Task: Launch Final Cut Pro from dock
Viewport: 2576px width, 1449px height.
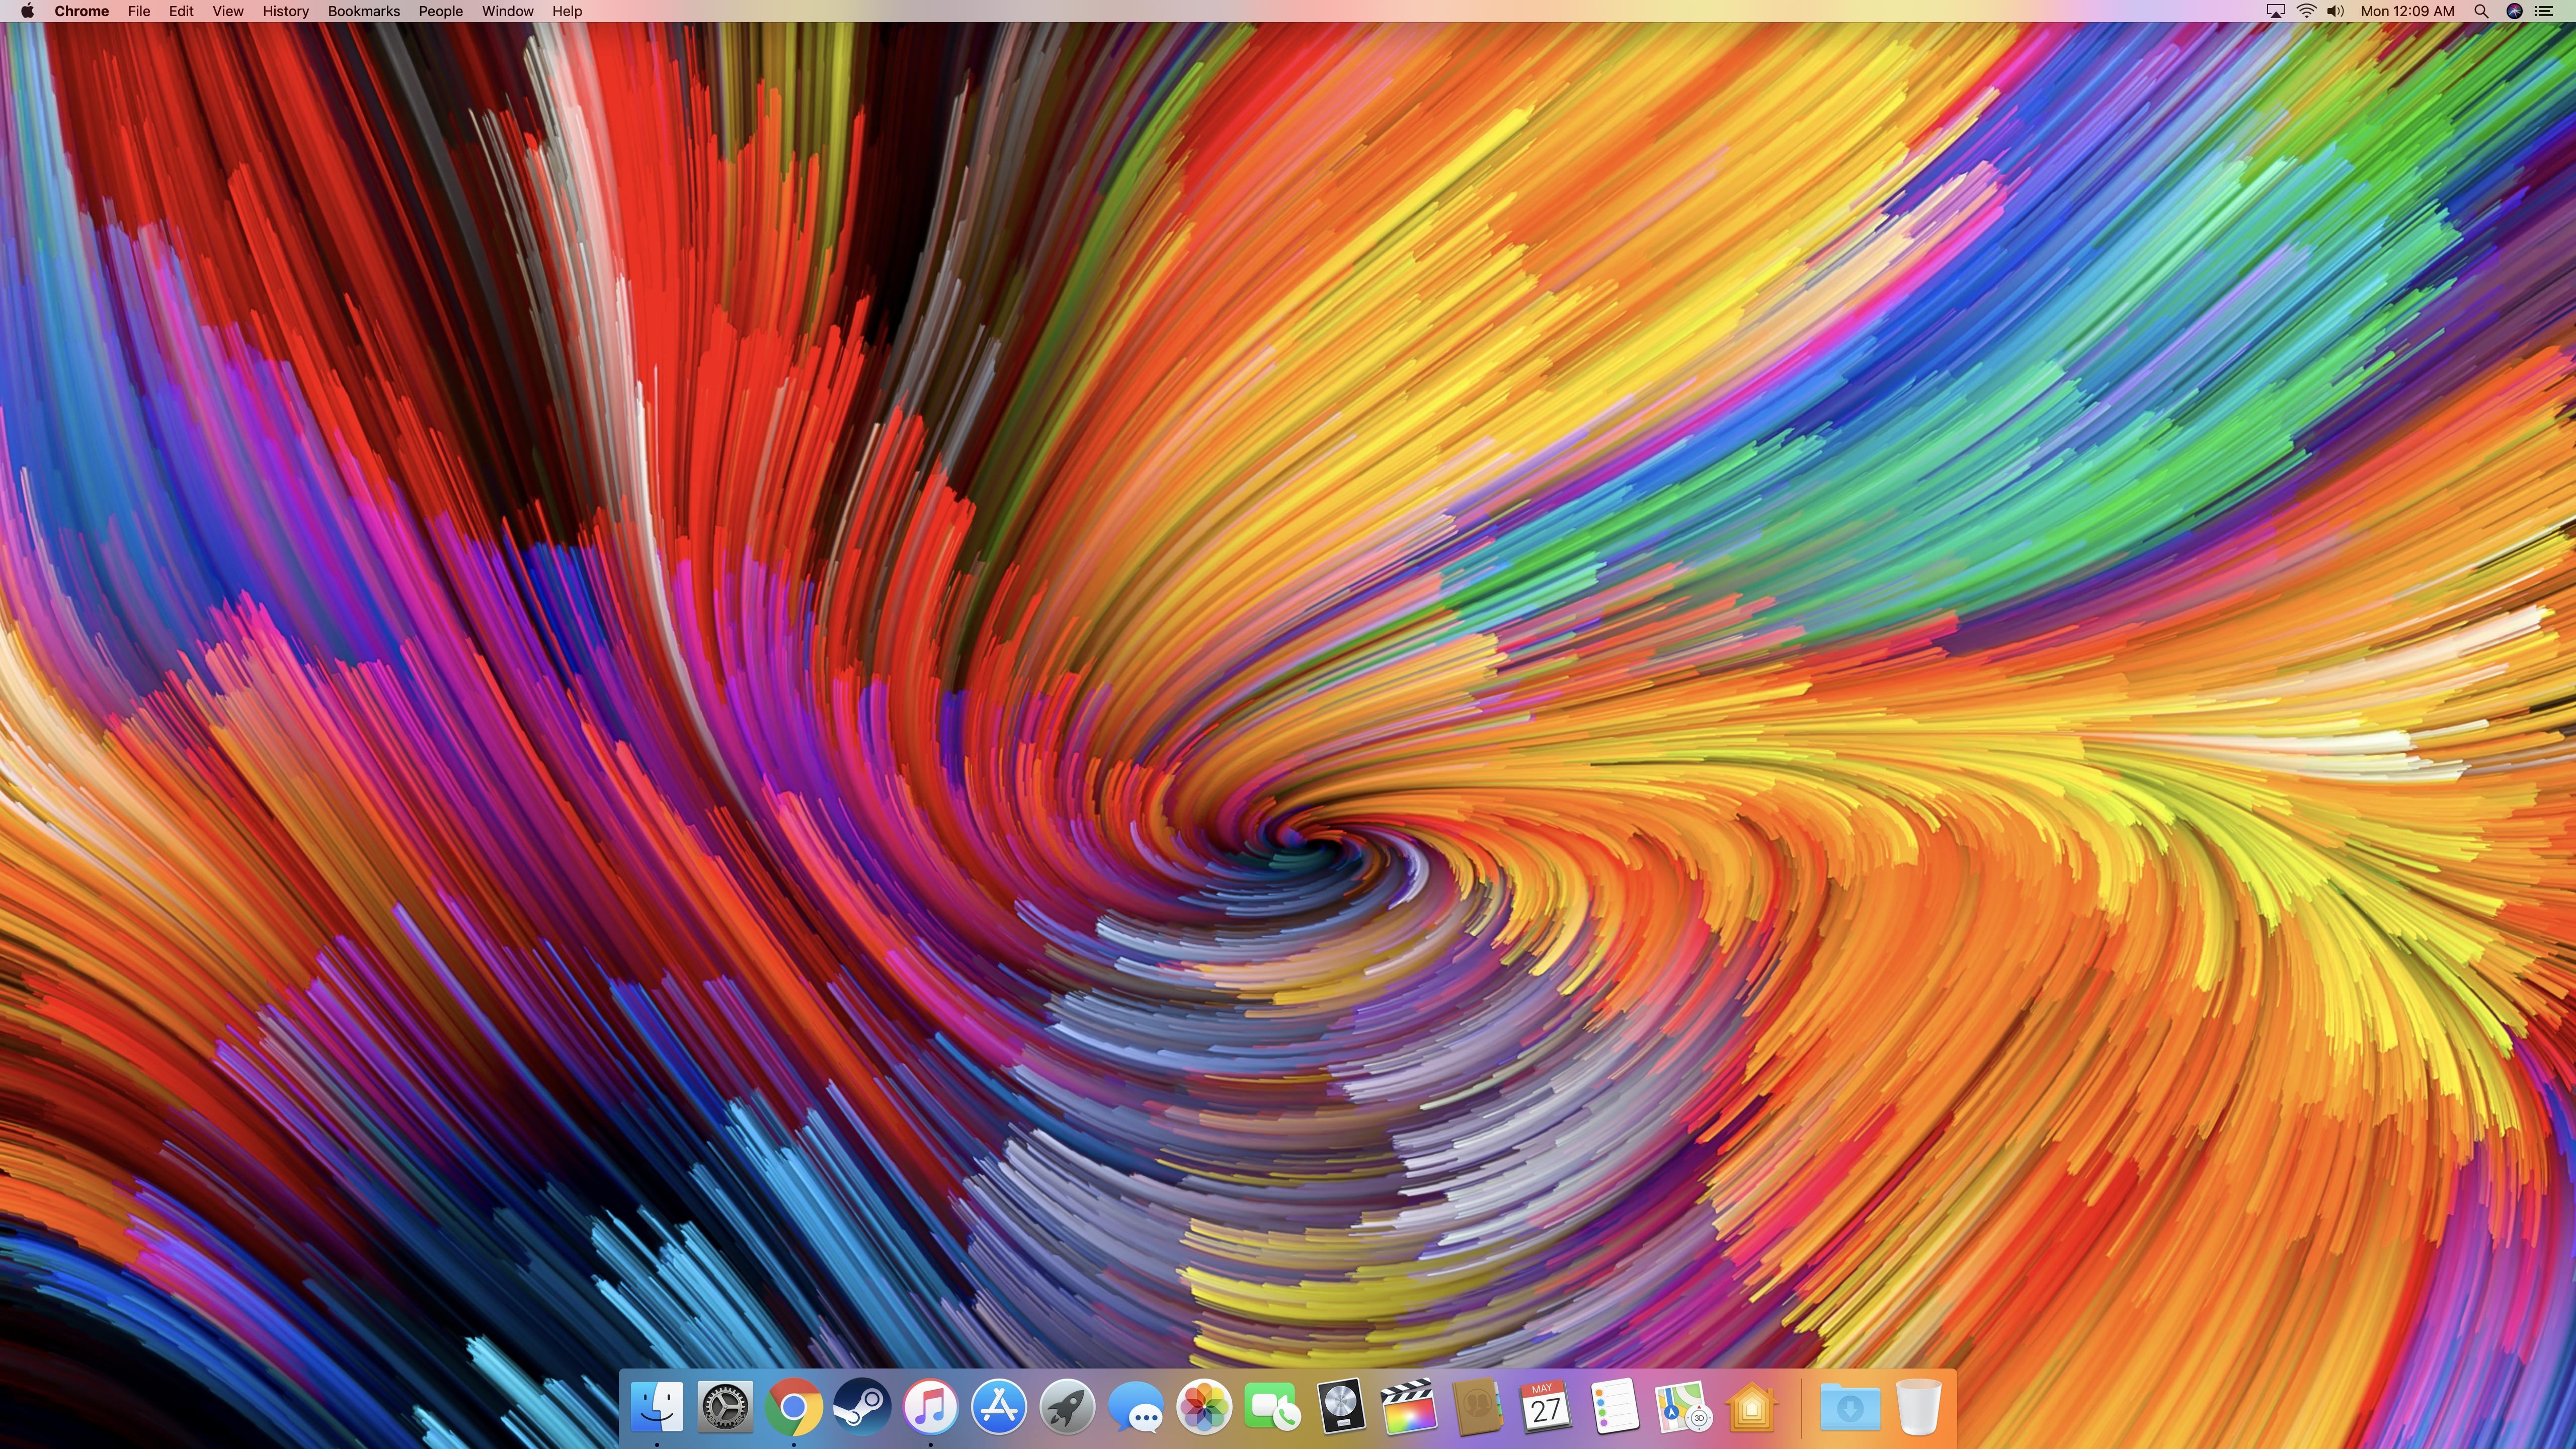Action: click(1408, 1406)
